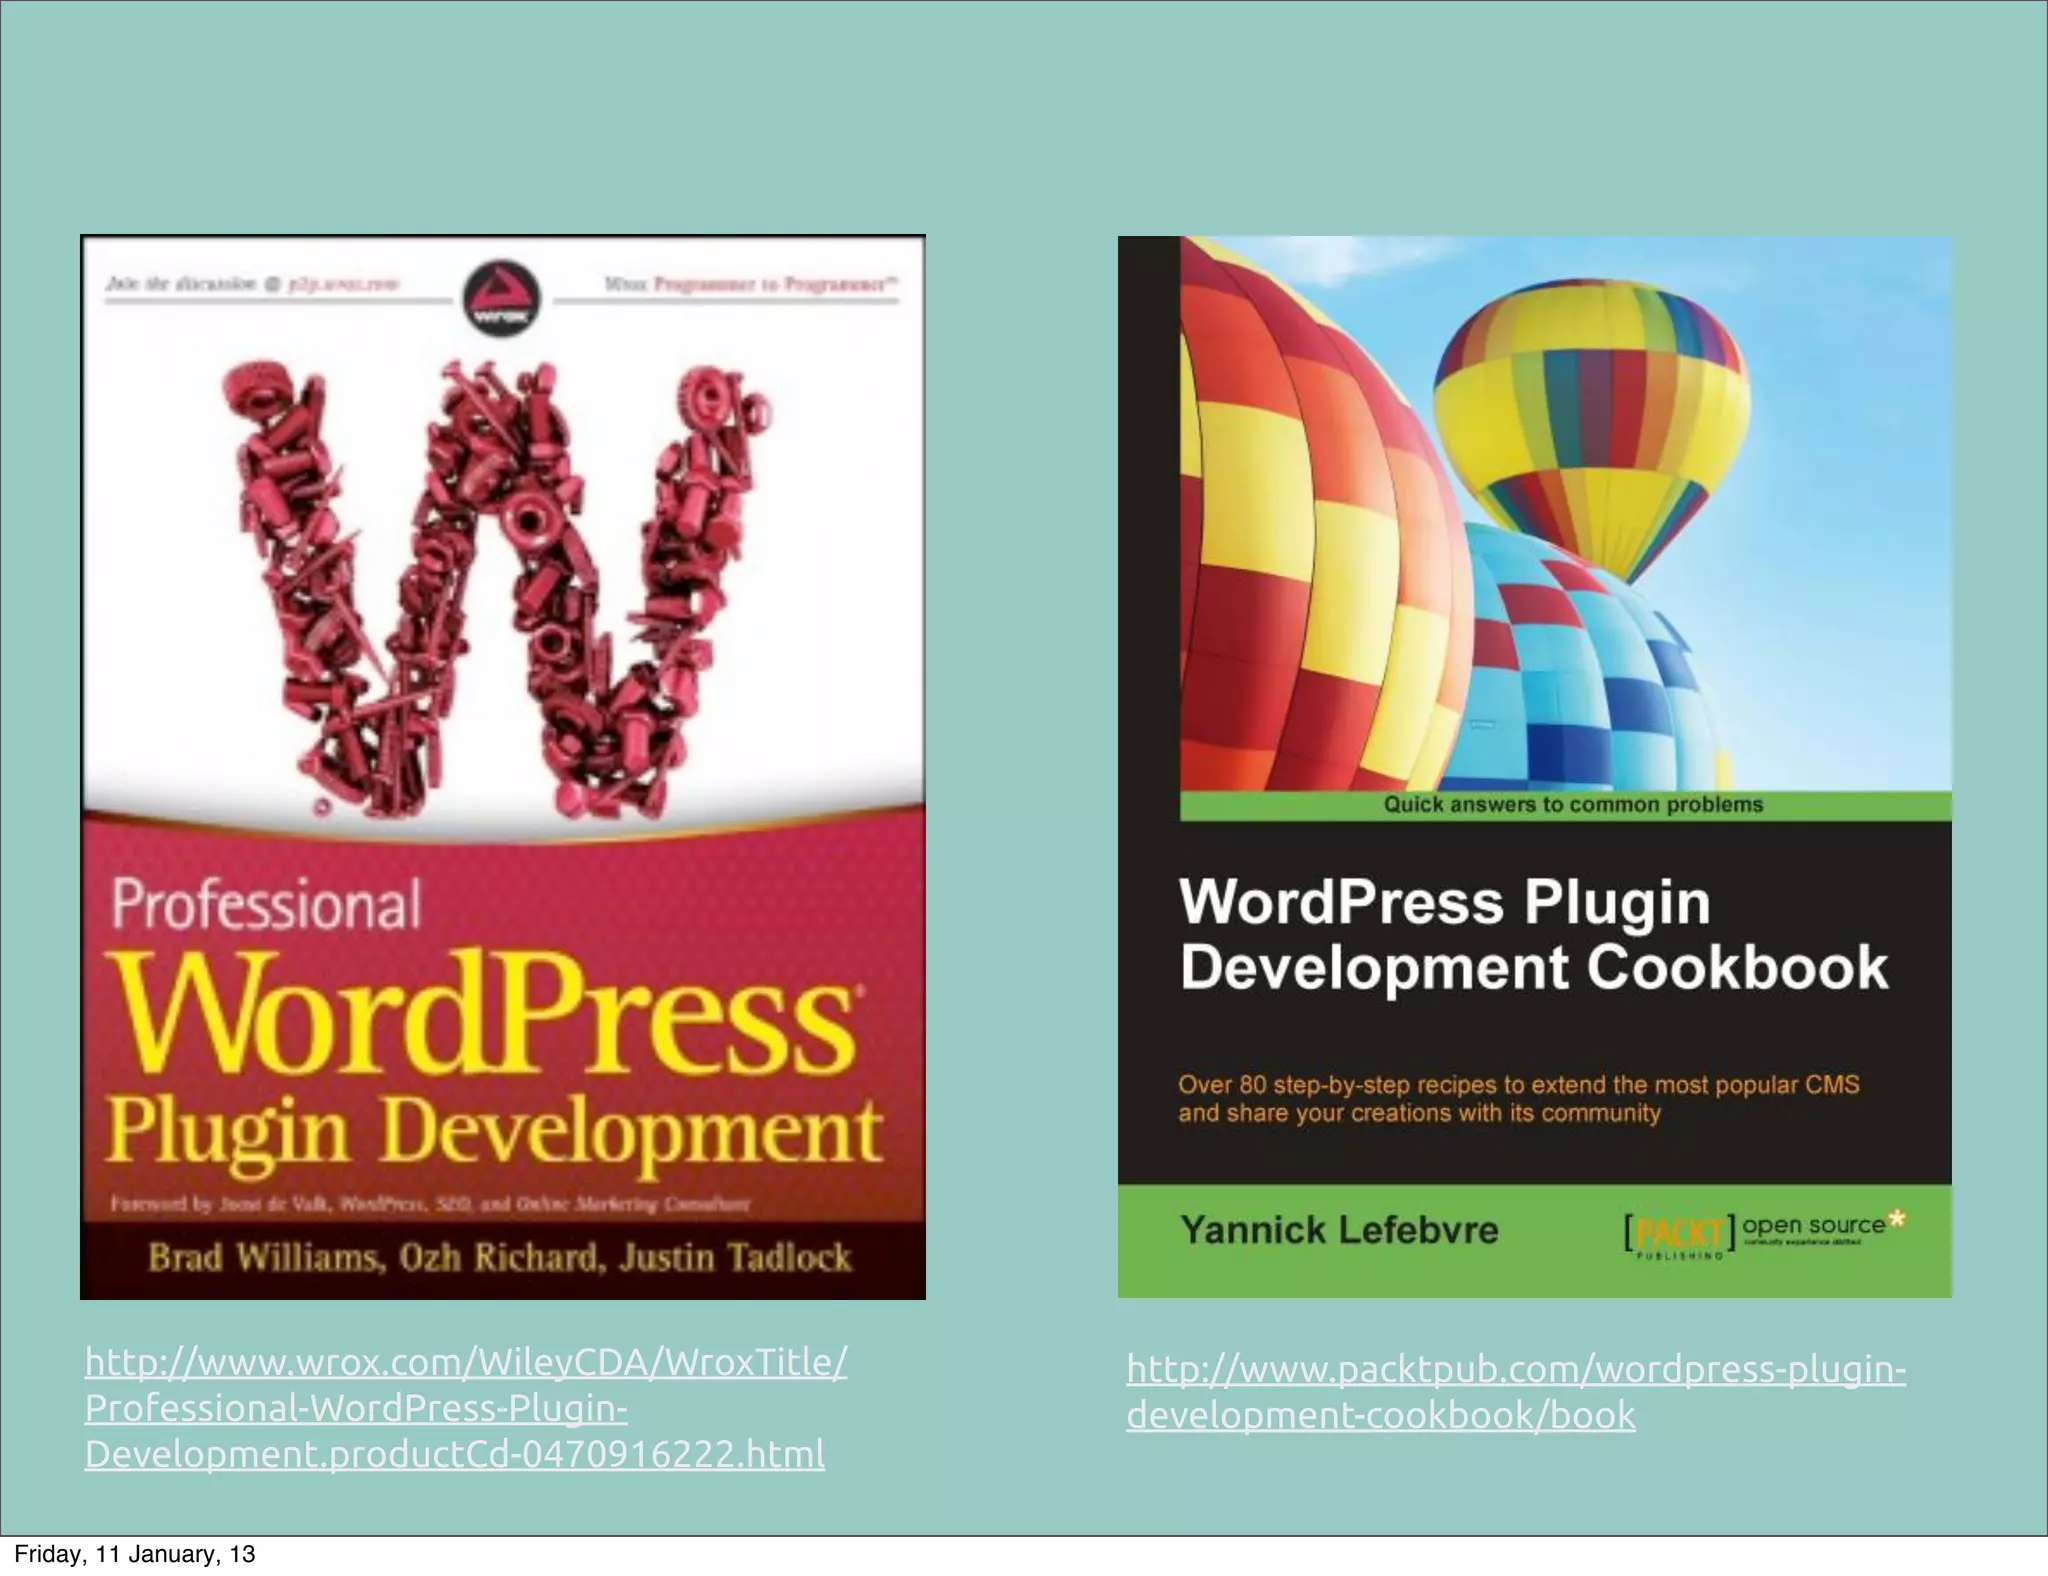Click the 'Over 80 step-by-step recipes' subtitle text
The image size is (2048, 1576).
(1518, 1099)
